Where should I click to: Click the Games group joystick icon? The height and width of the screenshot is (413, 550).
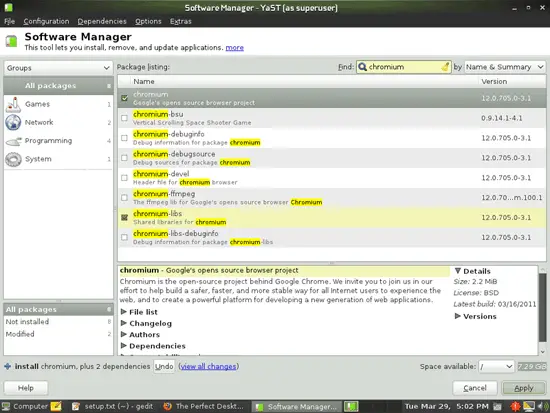pos(13,105)
